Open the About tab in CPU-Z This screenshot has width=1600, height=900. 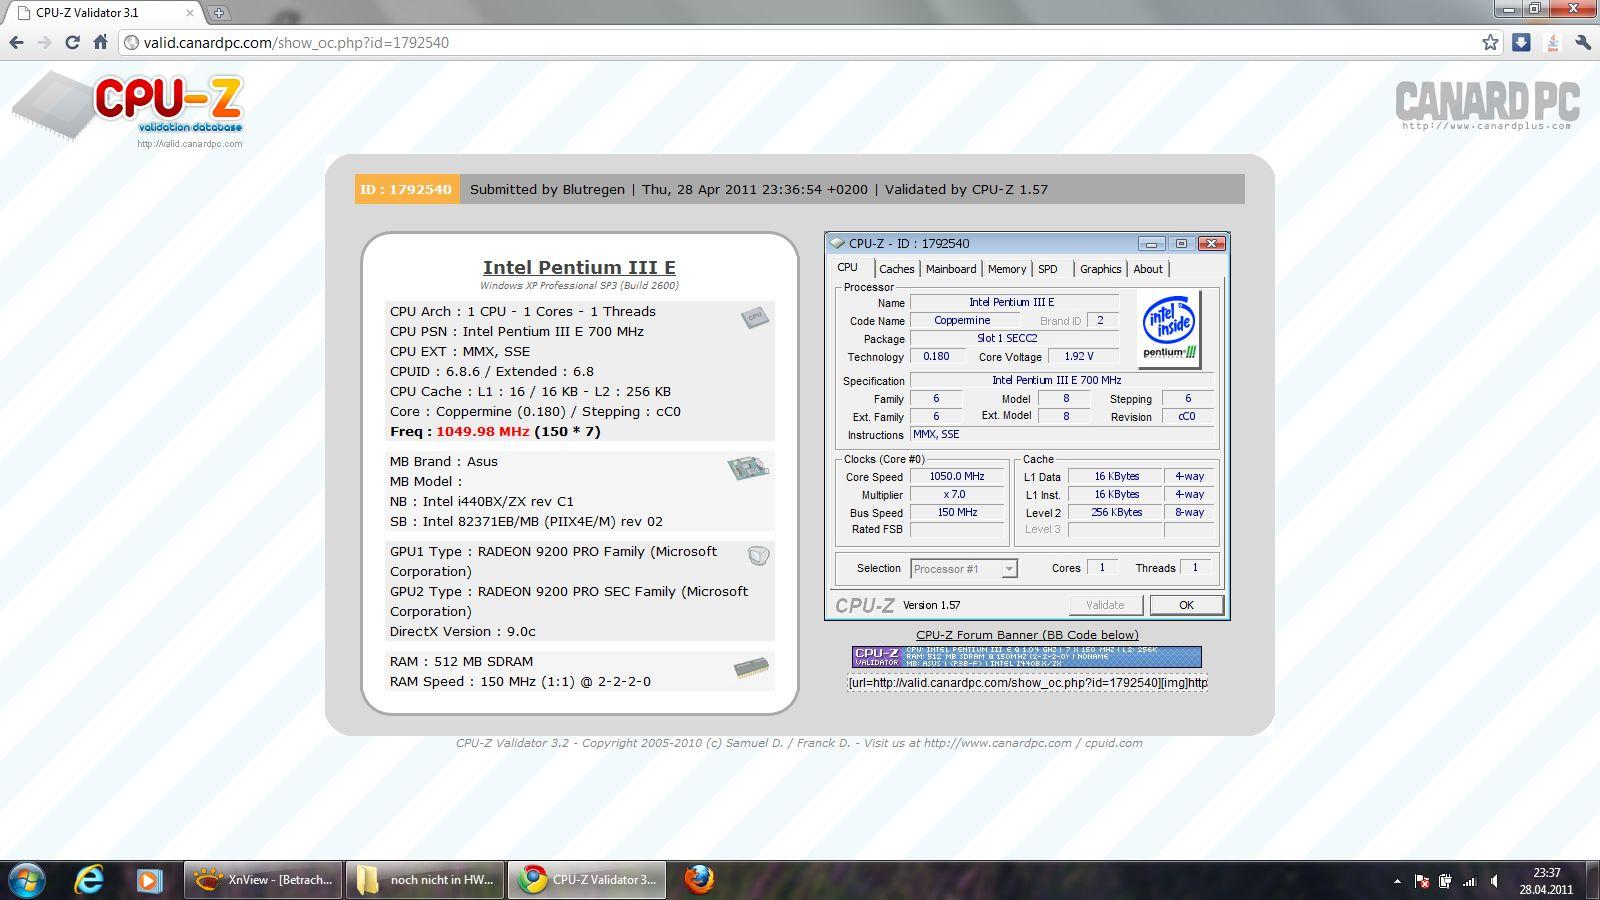pos(1148,269)
